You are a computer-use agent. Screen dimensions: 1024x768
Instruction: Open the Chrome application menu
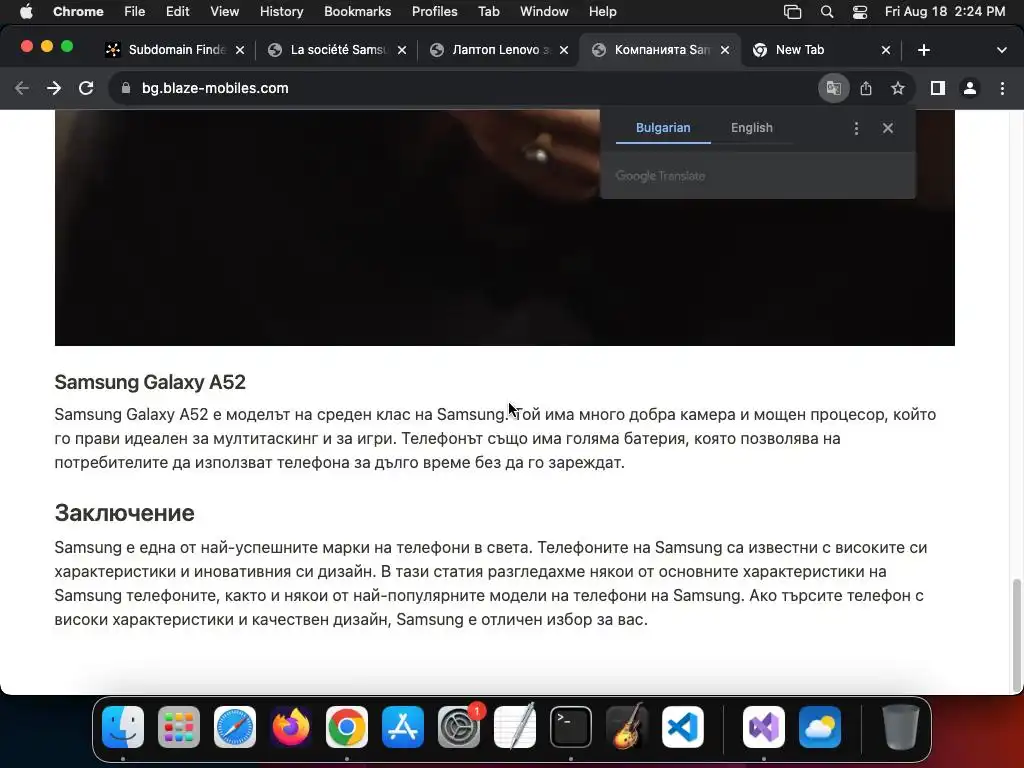click(x=78, y=12)
